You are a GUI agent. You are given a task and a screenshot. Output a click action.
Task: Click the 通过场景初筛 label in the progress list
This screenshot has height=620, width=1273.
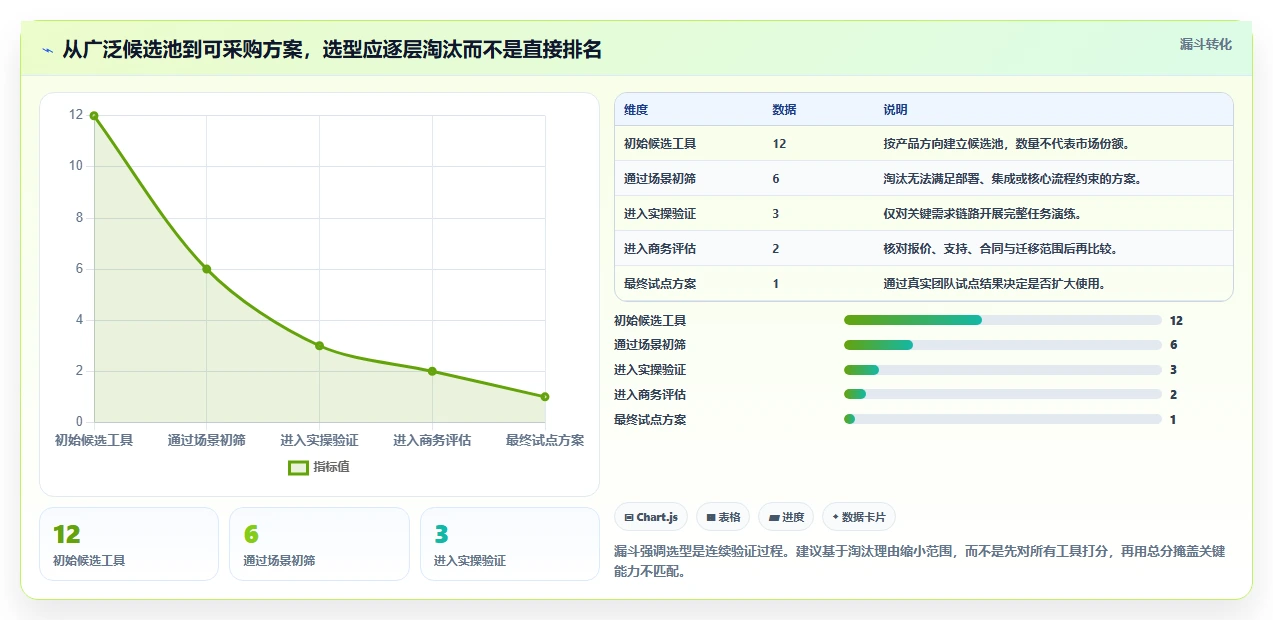pos(650,345)
